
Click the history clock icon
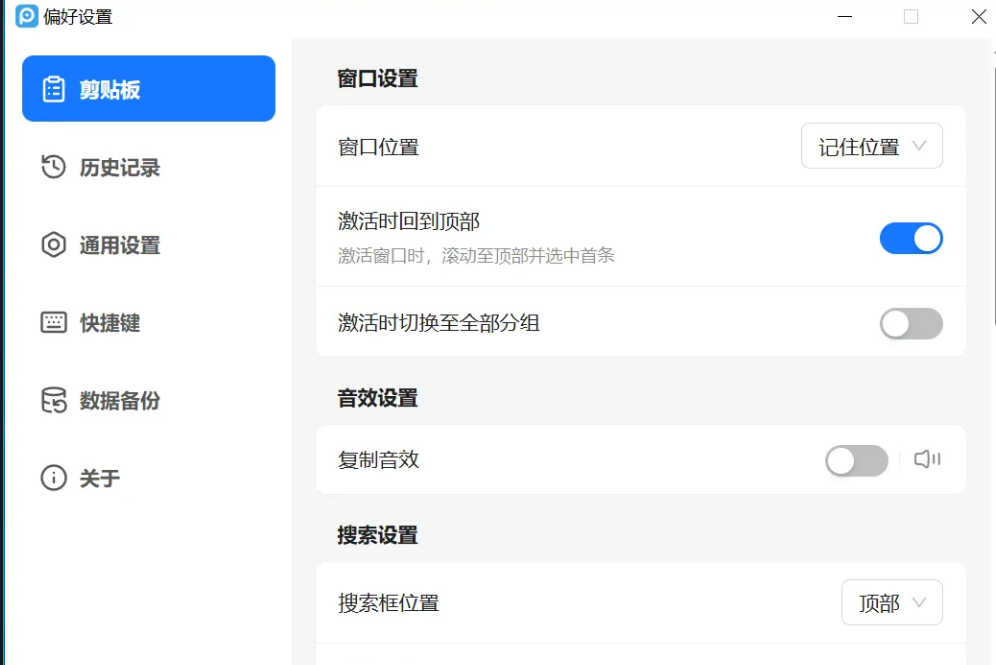tap(53, 167)
